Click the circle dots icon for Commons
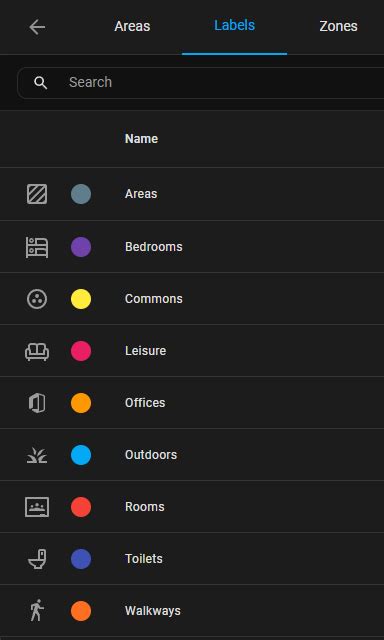Screen dimensions: 384x640 coord(37,299)
